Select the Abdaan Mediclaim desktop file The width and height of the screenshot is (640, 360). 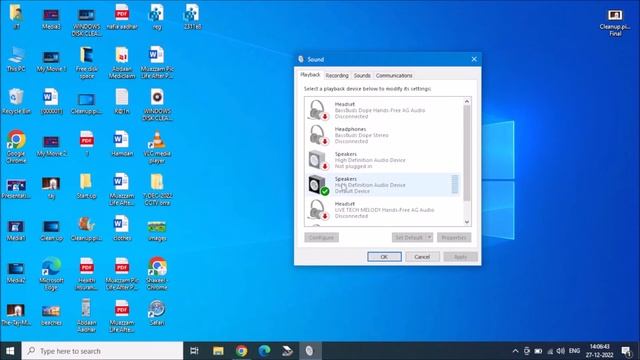tap(122, 63)
